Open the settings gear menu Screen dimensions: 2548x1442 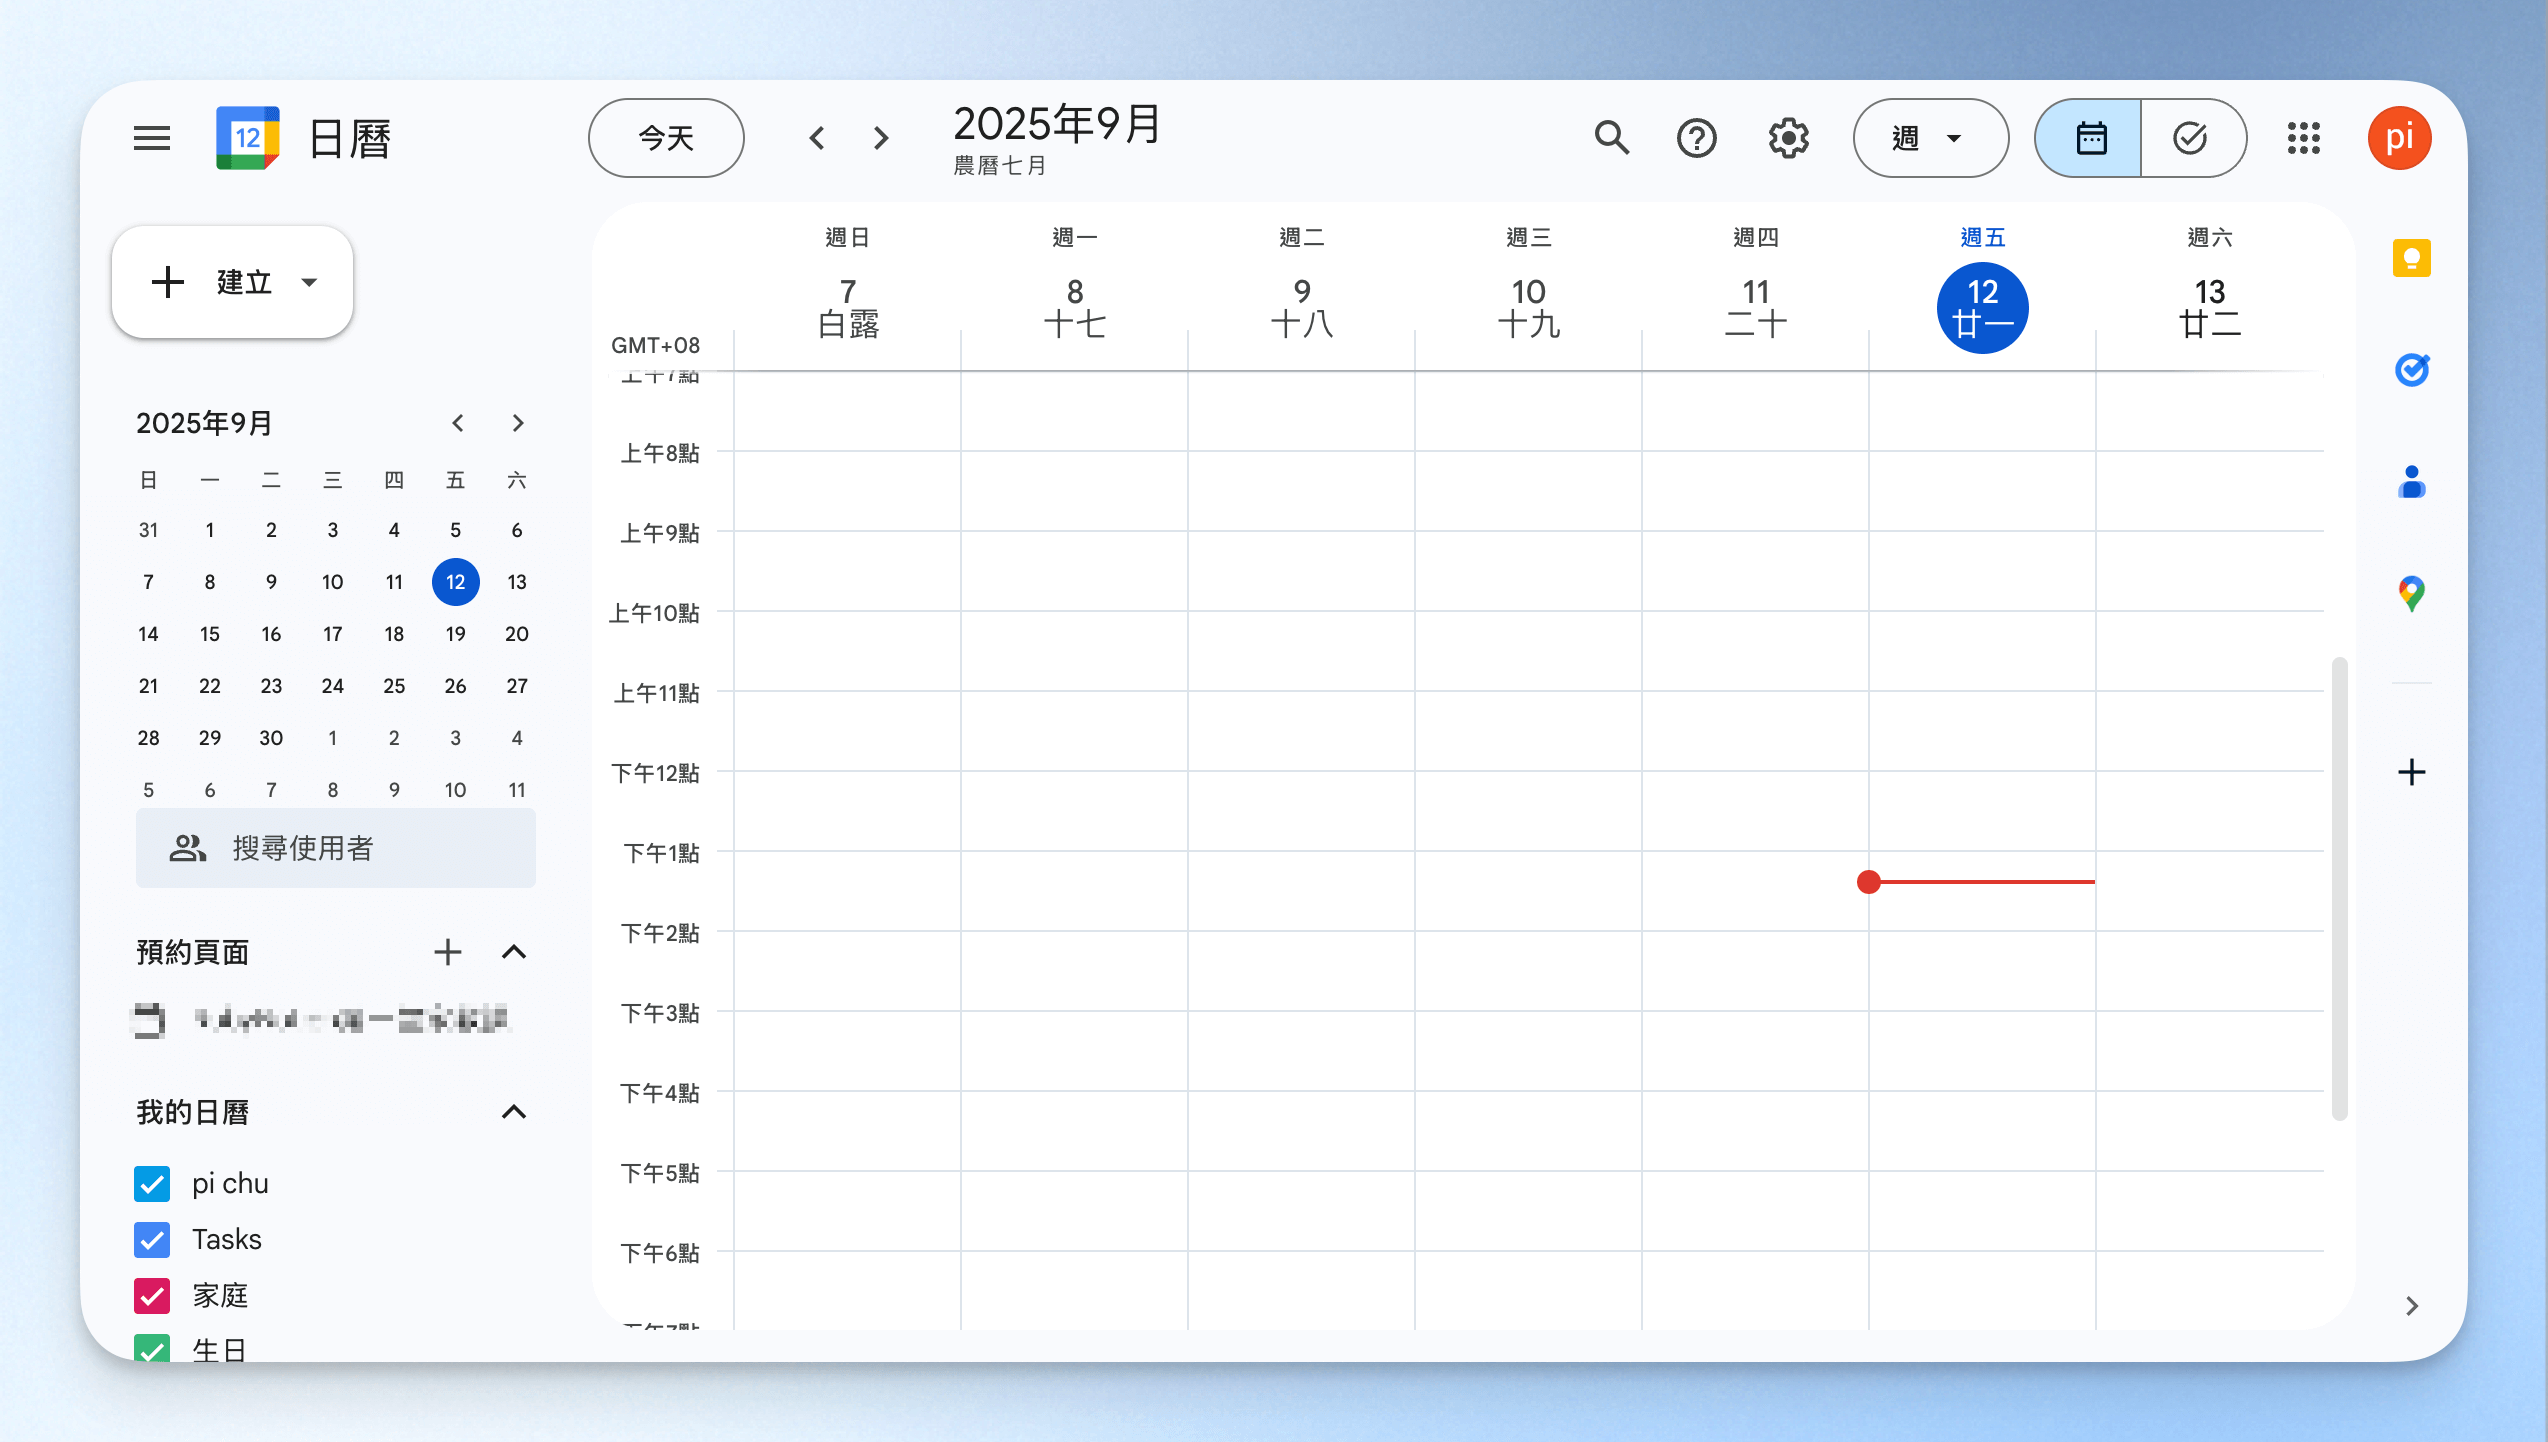(x=1788, y=138)
